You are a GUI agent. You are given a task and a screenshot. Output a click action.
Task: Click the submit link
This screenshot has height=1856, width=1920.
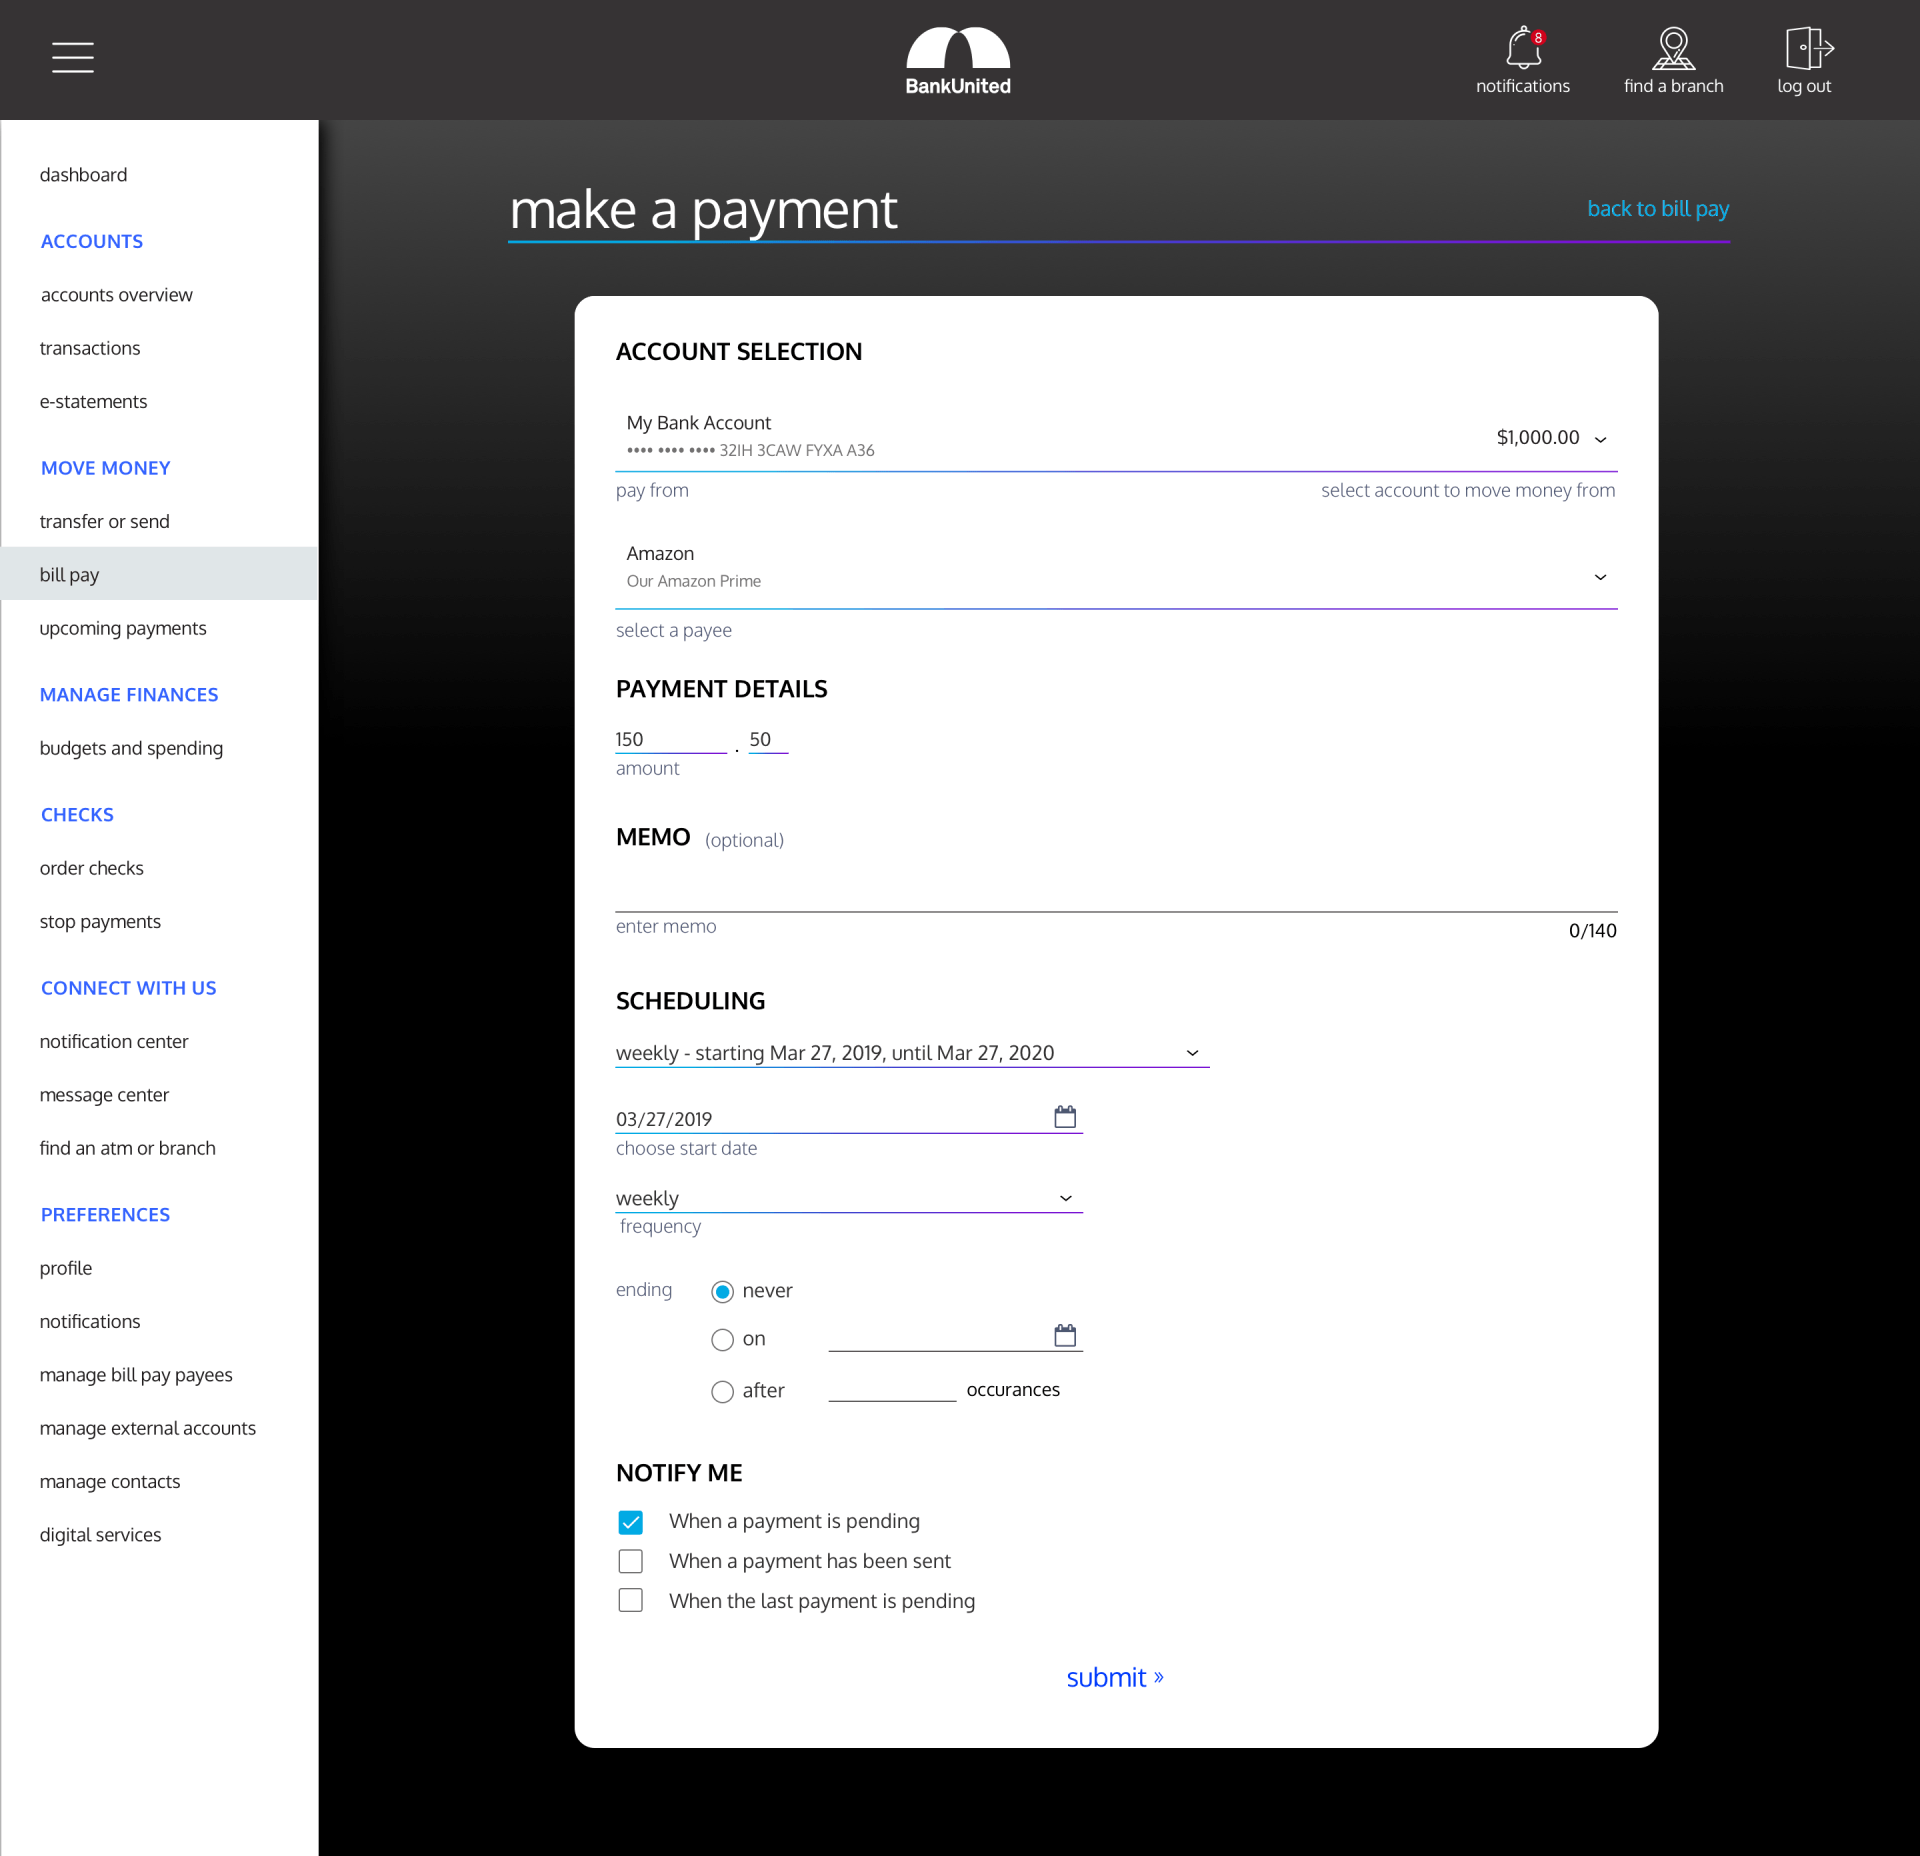[1114, 1677]
